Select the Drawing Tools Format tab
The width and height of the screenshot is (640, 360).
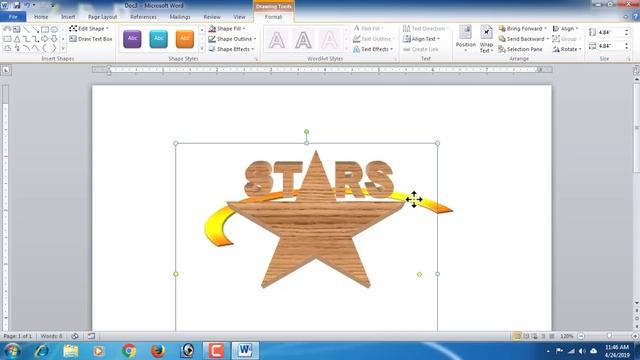click(273, 17)
